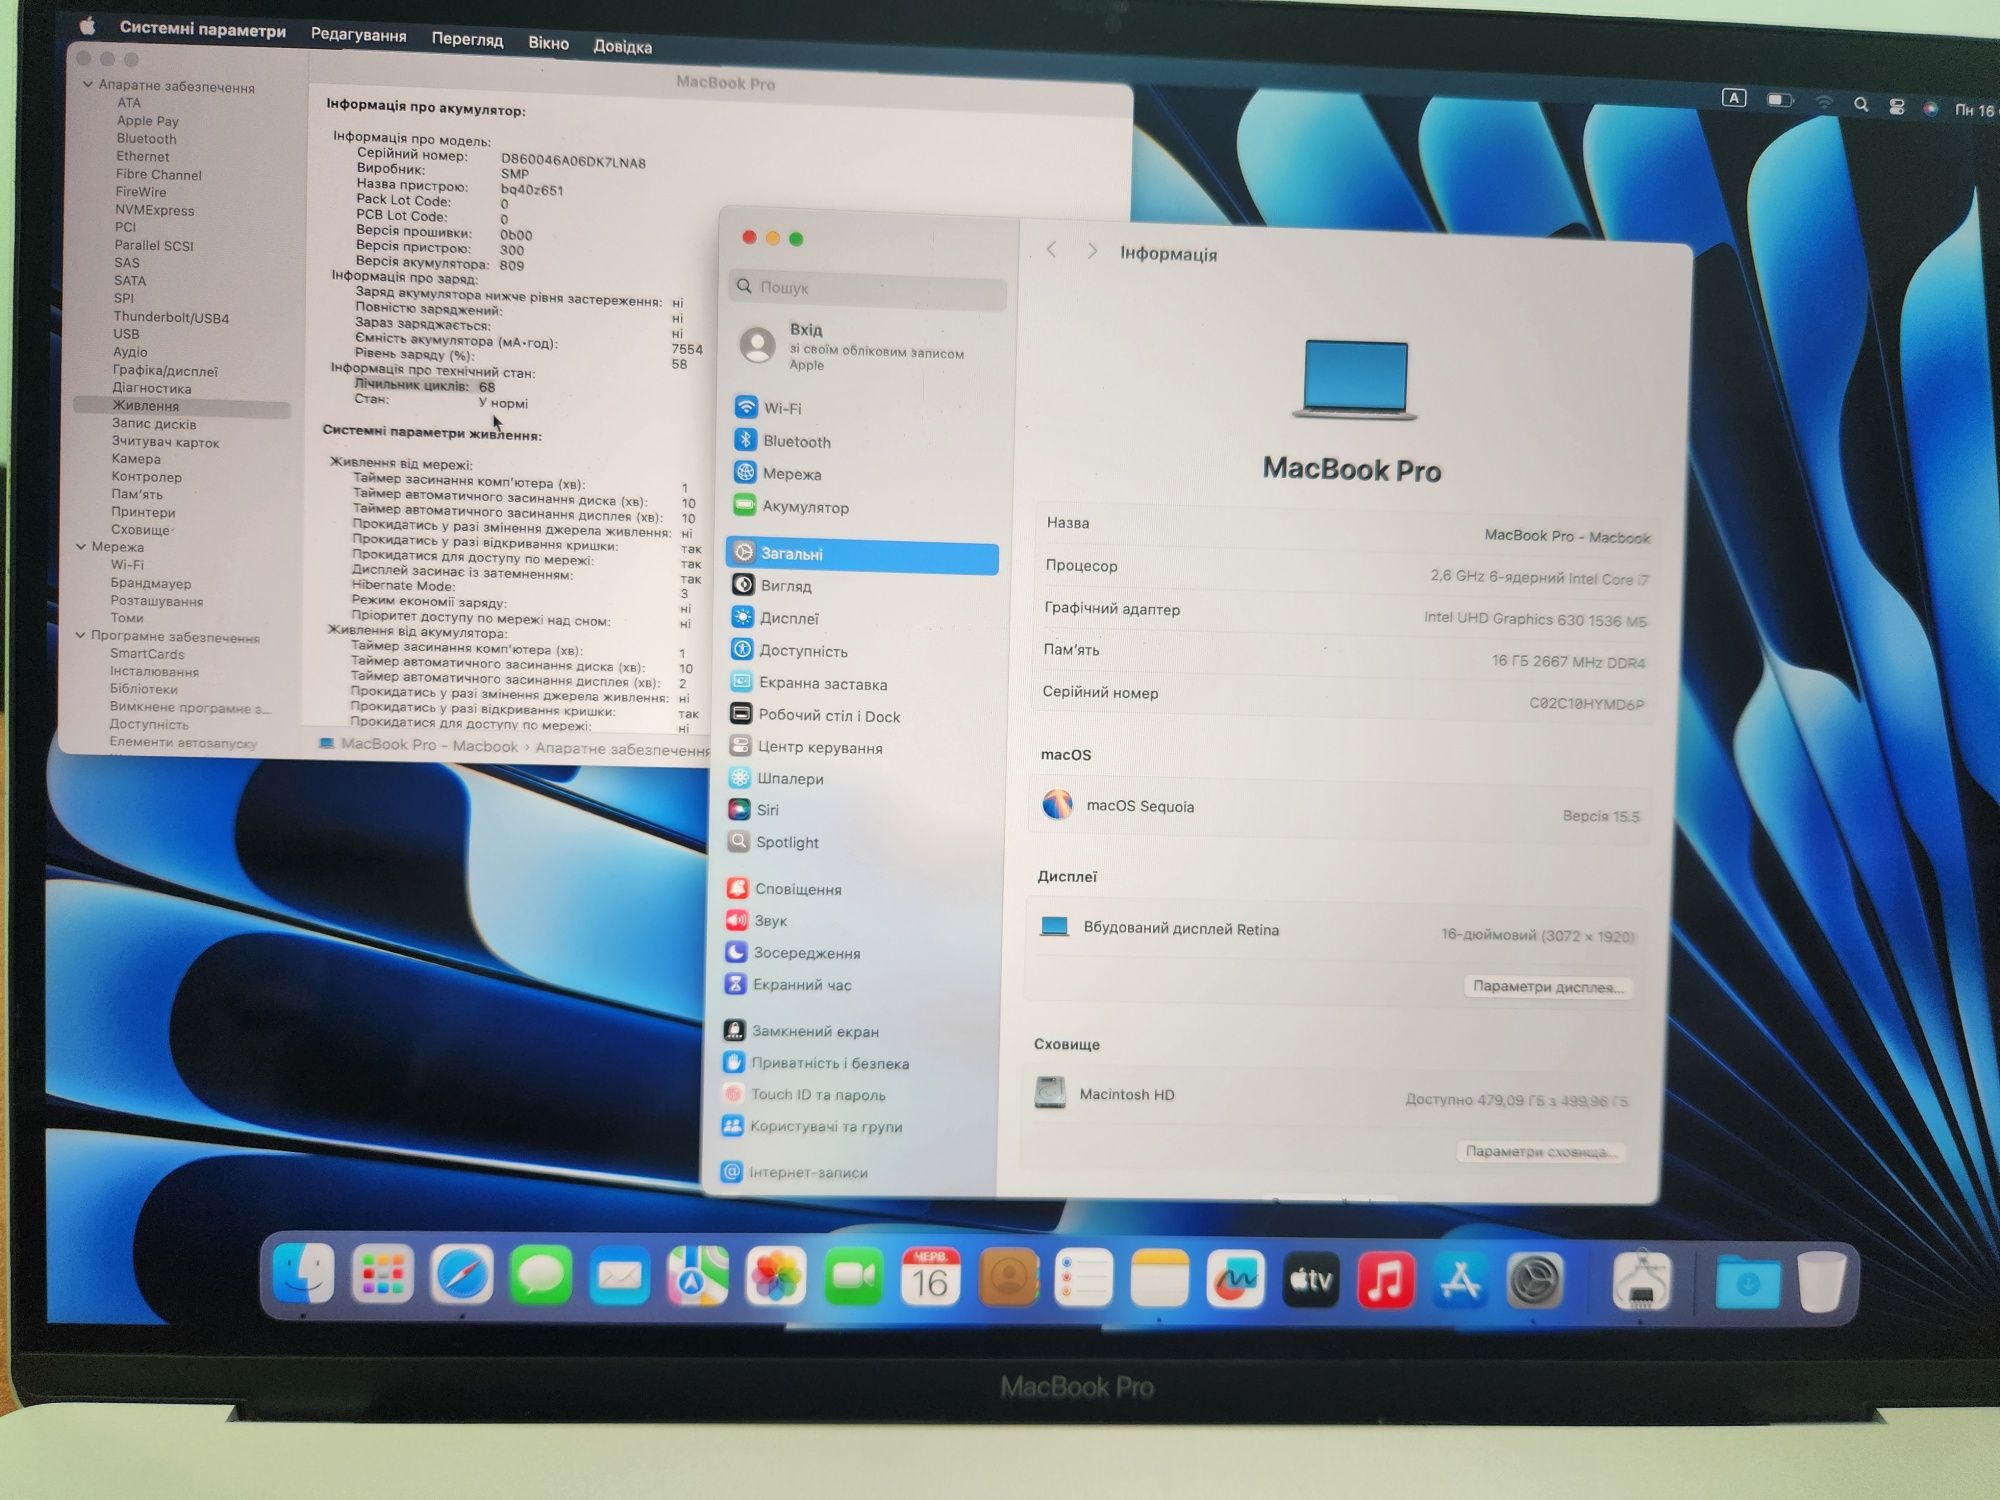This screenshot has width=2000, height=1500.
Task: Open the Apple menu
Action: coord(88,26)
